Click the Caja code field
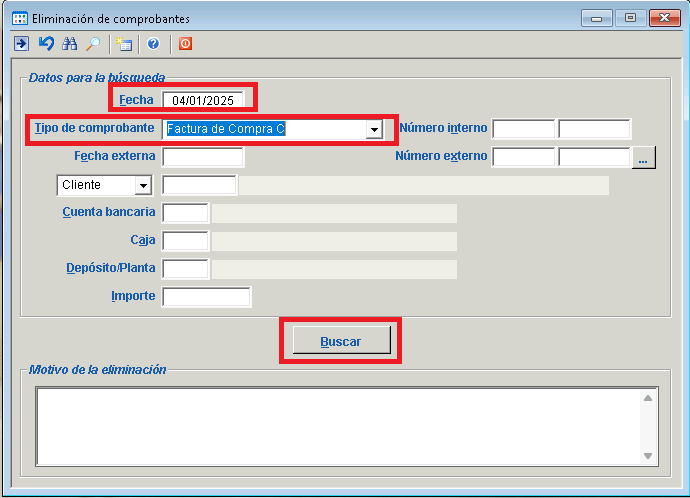690x498 pixels. 185,241
